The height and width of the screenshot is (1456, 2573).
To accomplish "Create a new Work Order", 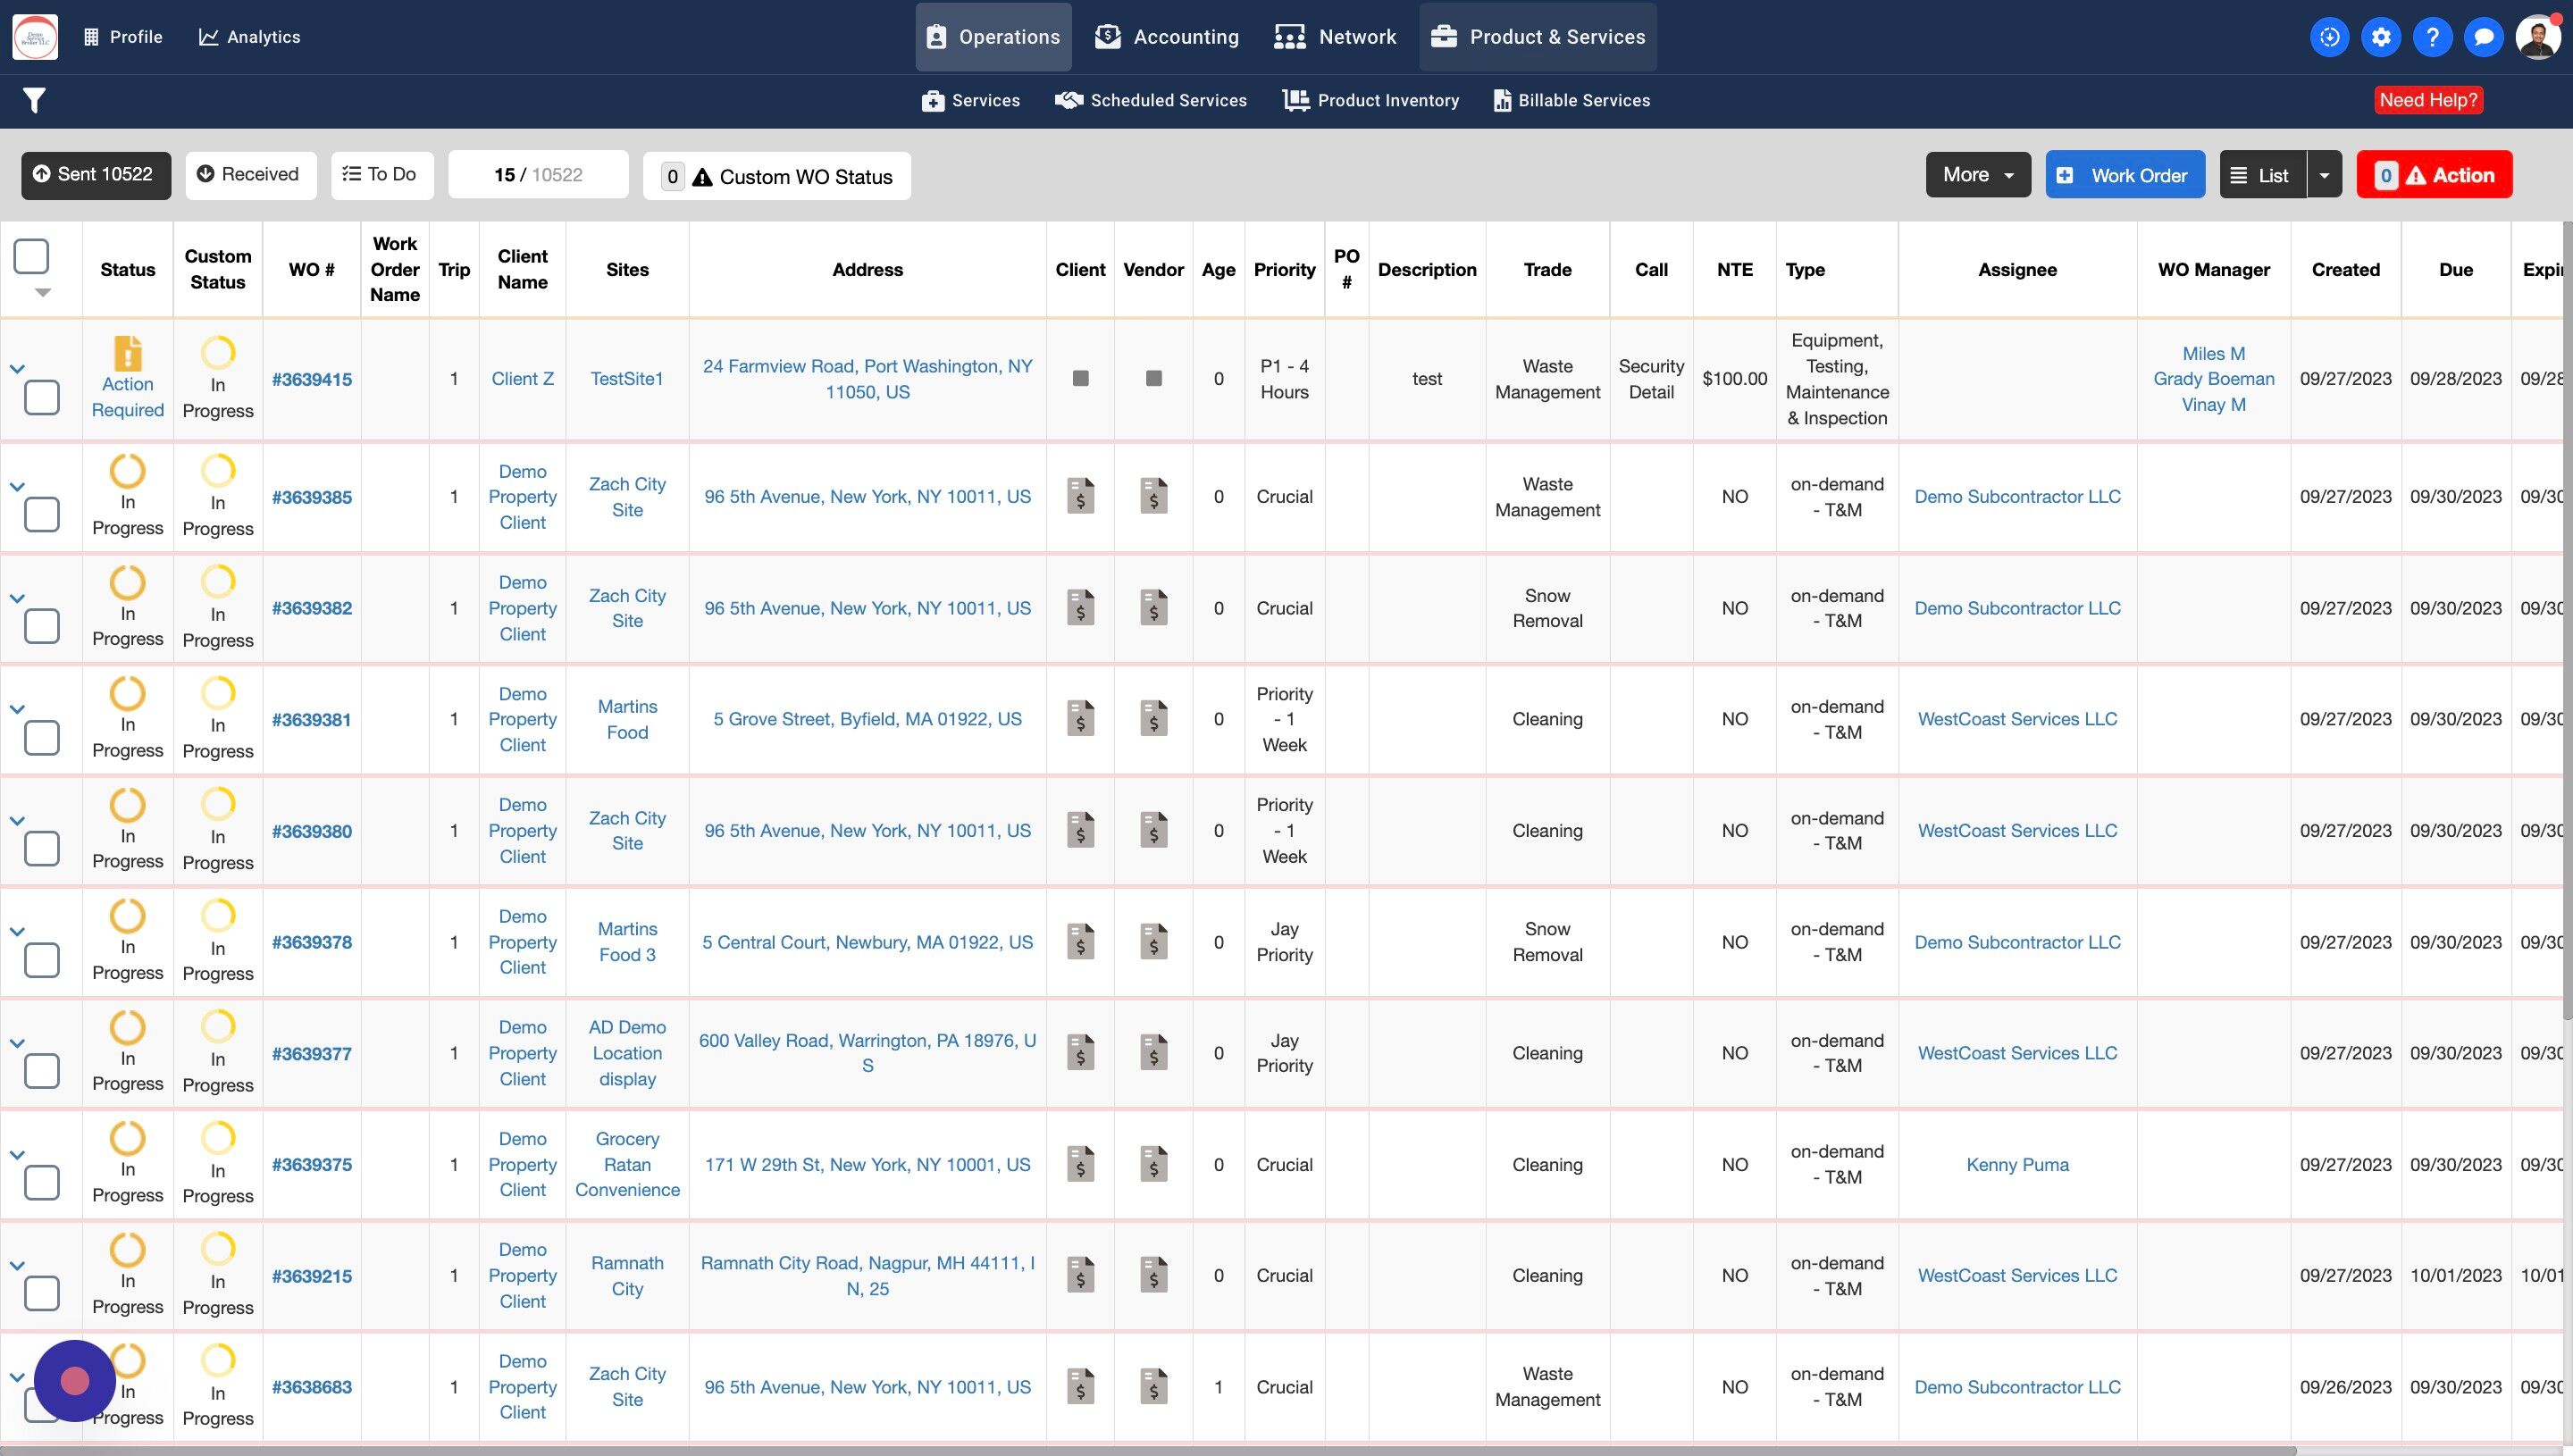I will coord(2124,175).
